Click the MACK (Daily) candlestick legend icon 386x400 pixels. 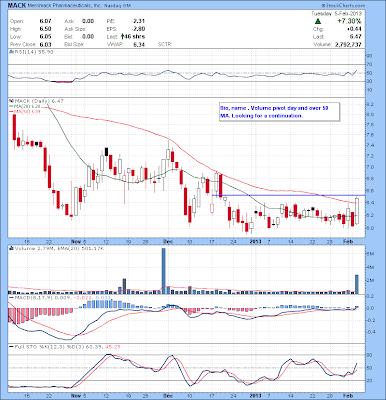coord(11,101)
